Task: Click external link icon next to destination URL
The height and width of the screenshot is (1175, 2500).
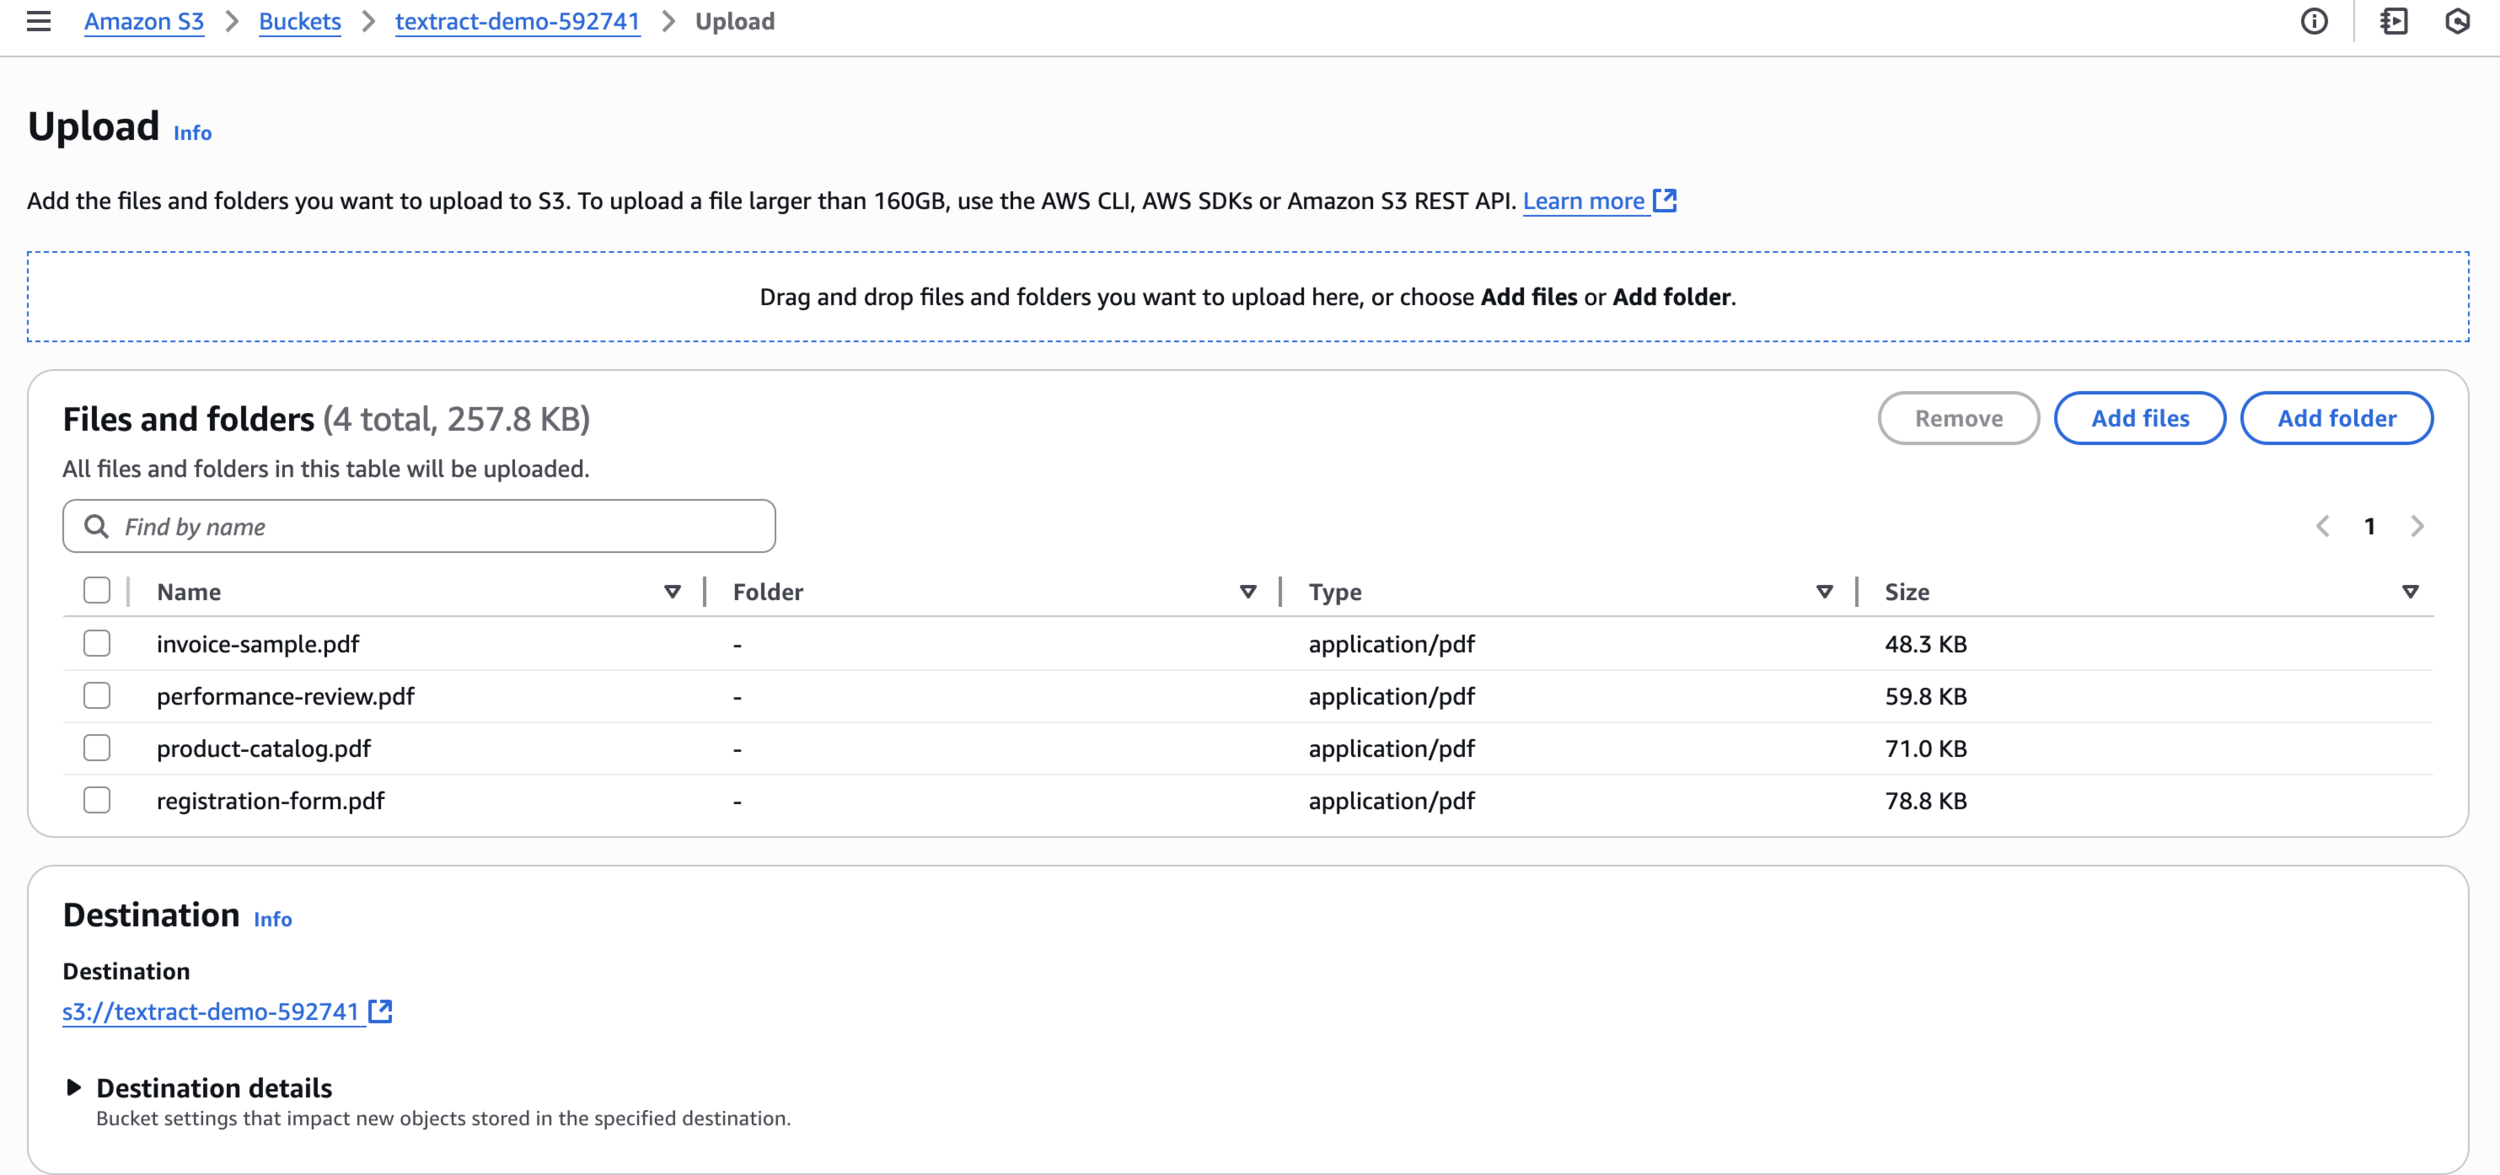Action: tap(380, 1011)
